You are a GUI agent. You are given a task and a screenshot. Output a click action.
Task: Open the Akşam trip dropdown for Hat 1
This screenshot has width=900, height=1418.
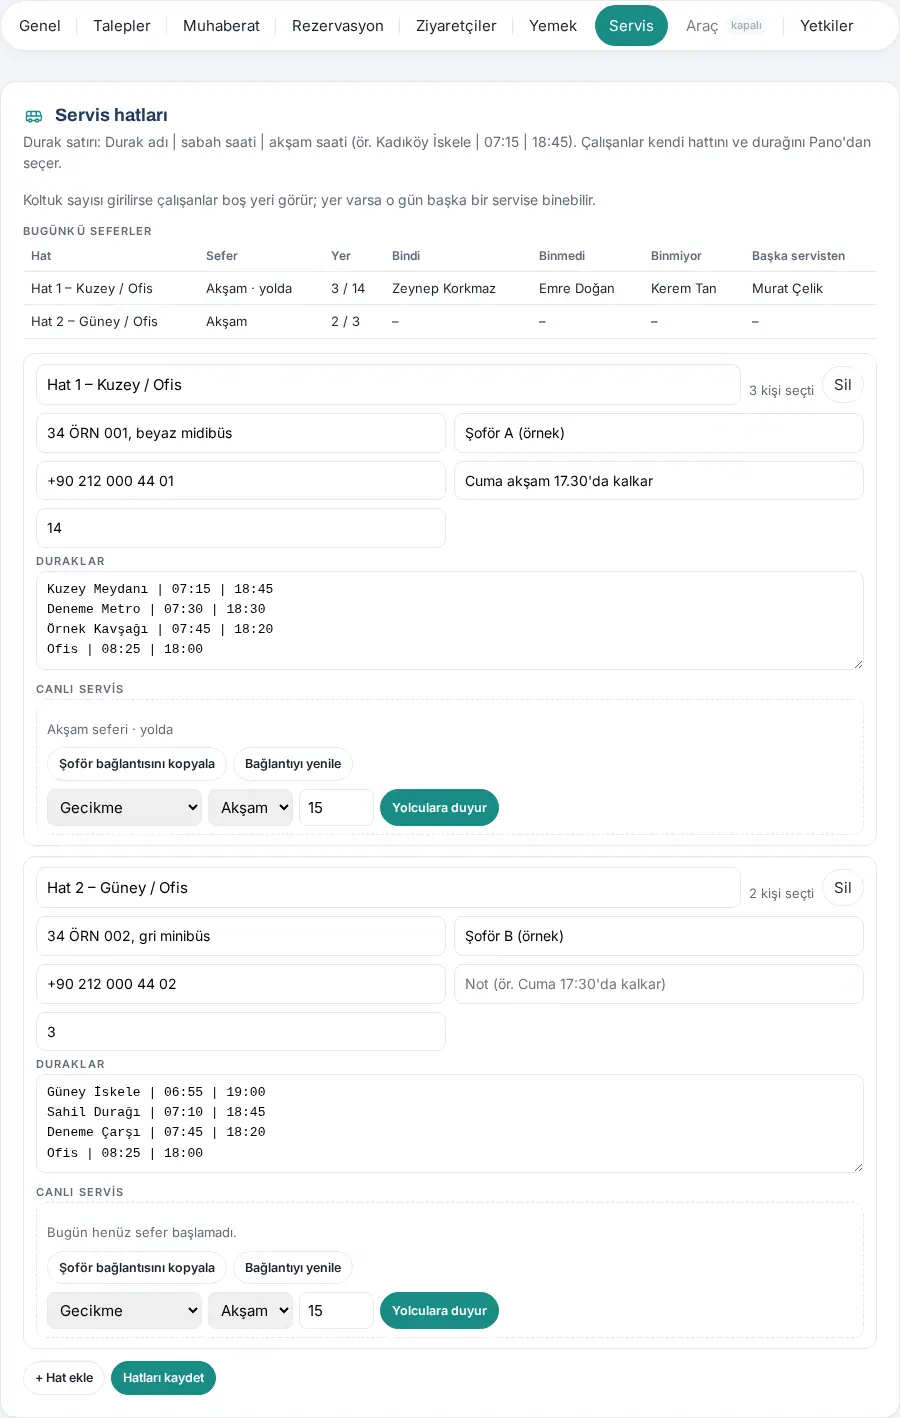pos(250,808)
